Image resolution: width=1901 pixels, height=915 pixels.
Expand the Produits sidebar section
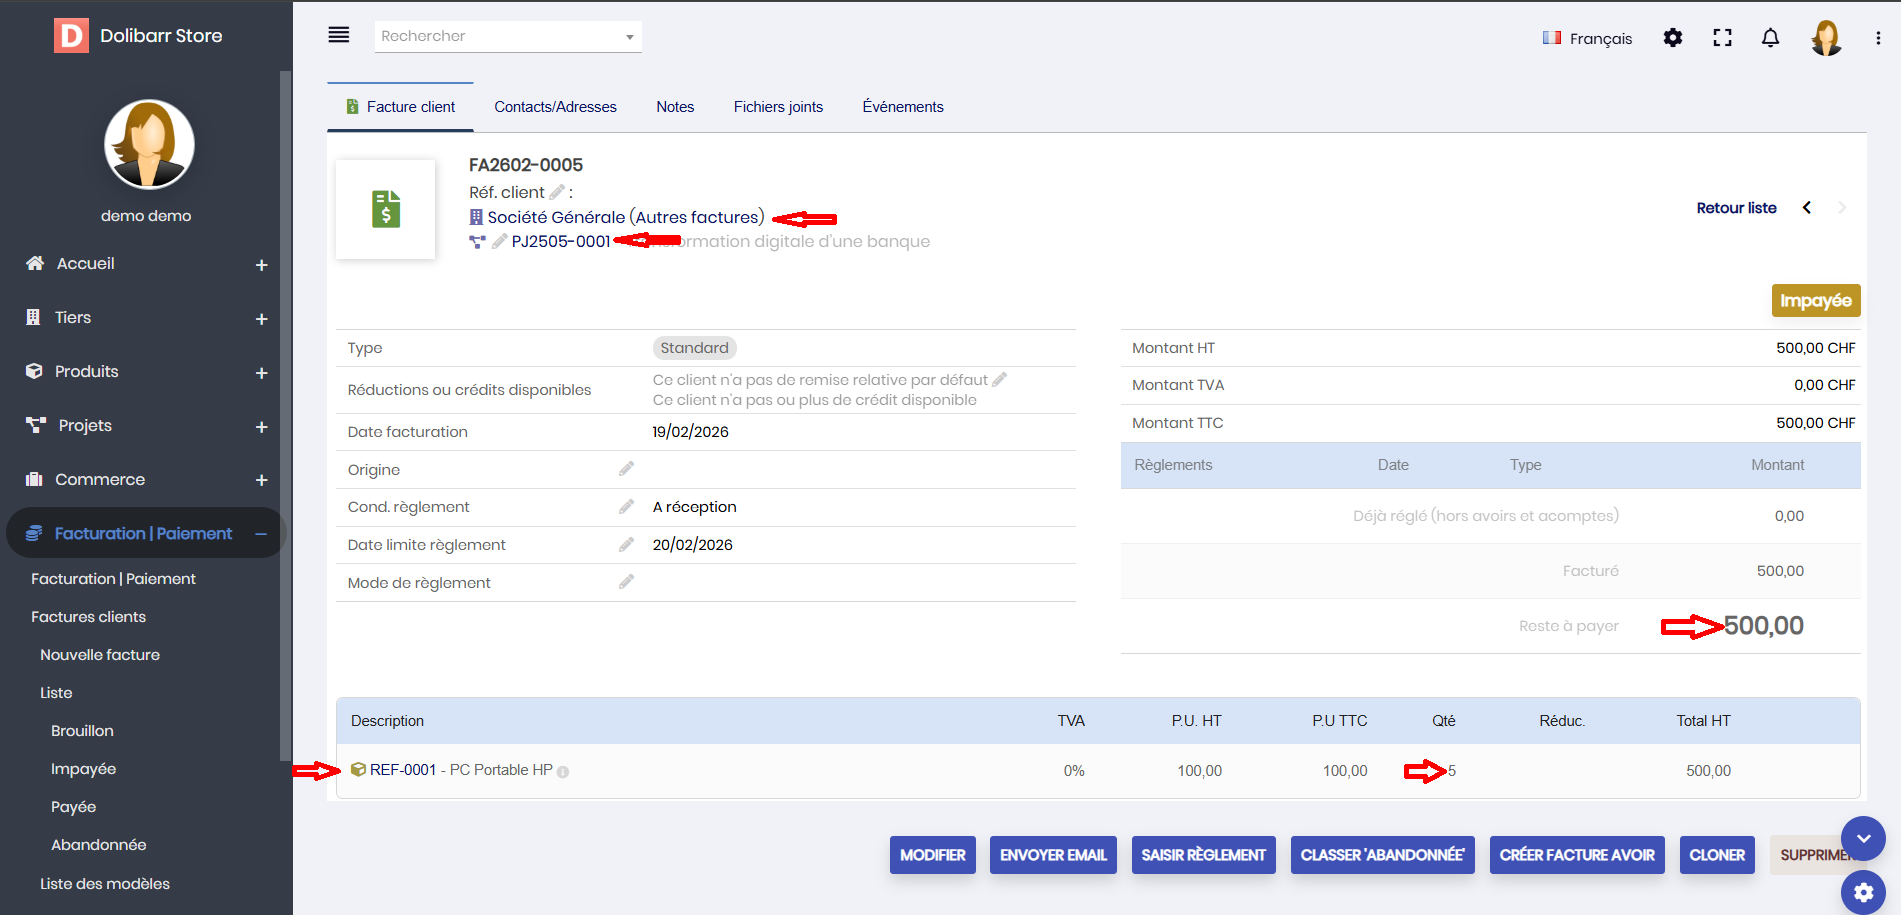(x=261, y=373)
